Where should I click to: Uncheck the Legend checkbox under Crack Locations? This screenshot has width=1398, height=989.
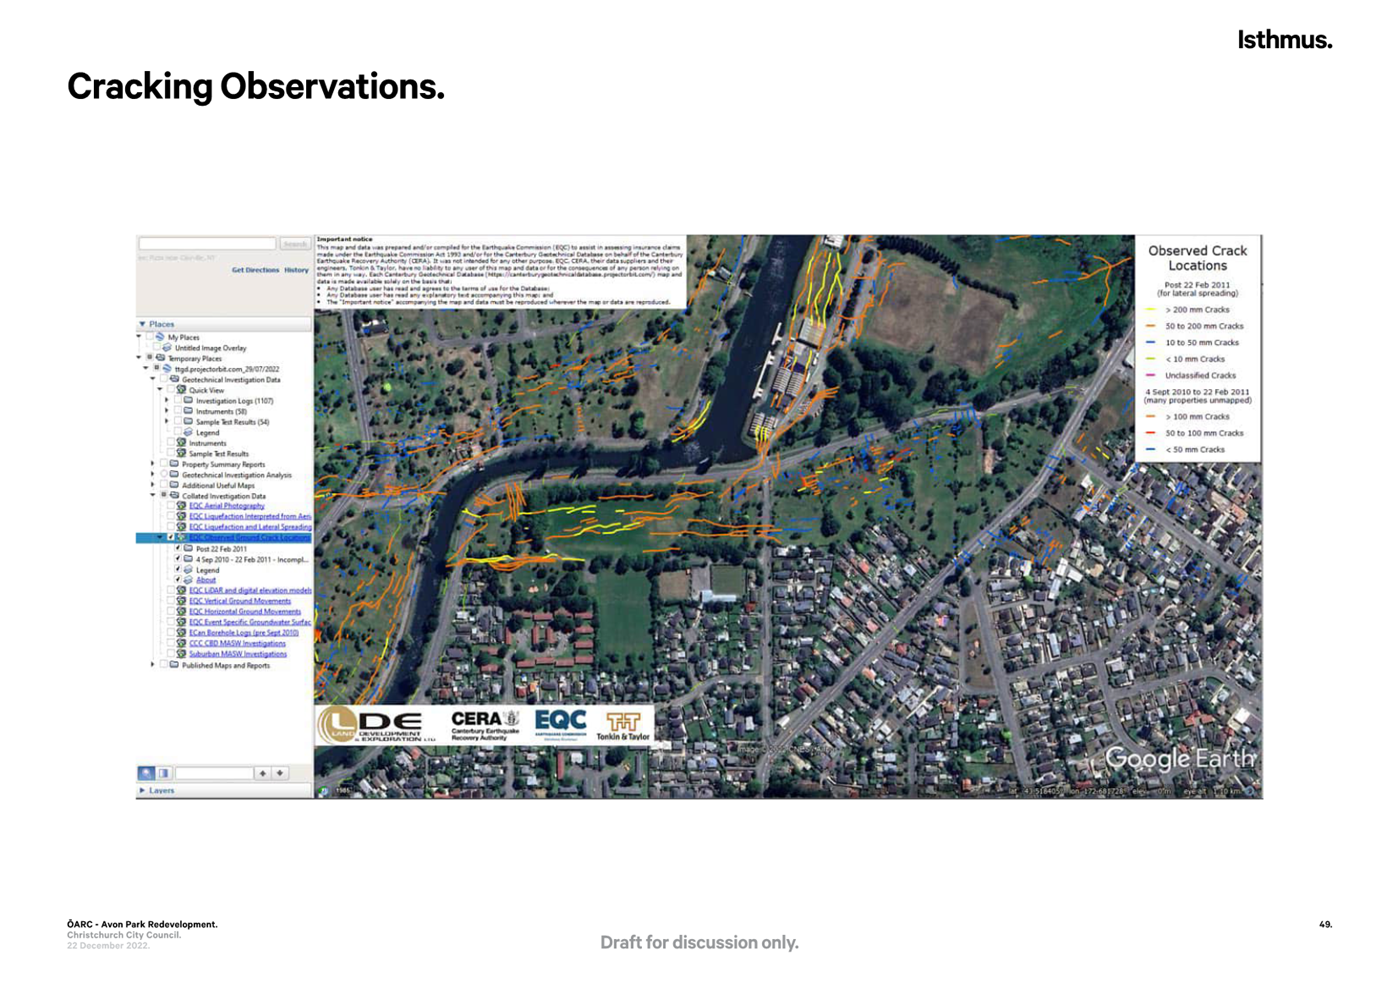(x=178, y=569)
